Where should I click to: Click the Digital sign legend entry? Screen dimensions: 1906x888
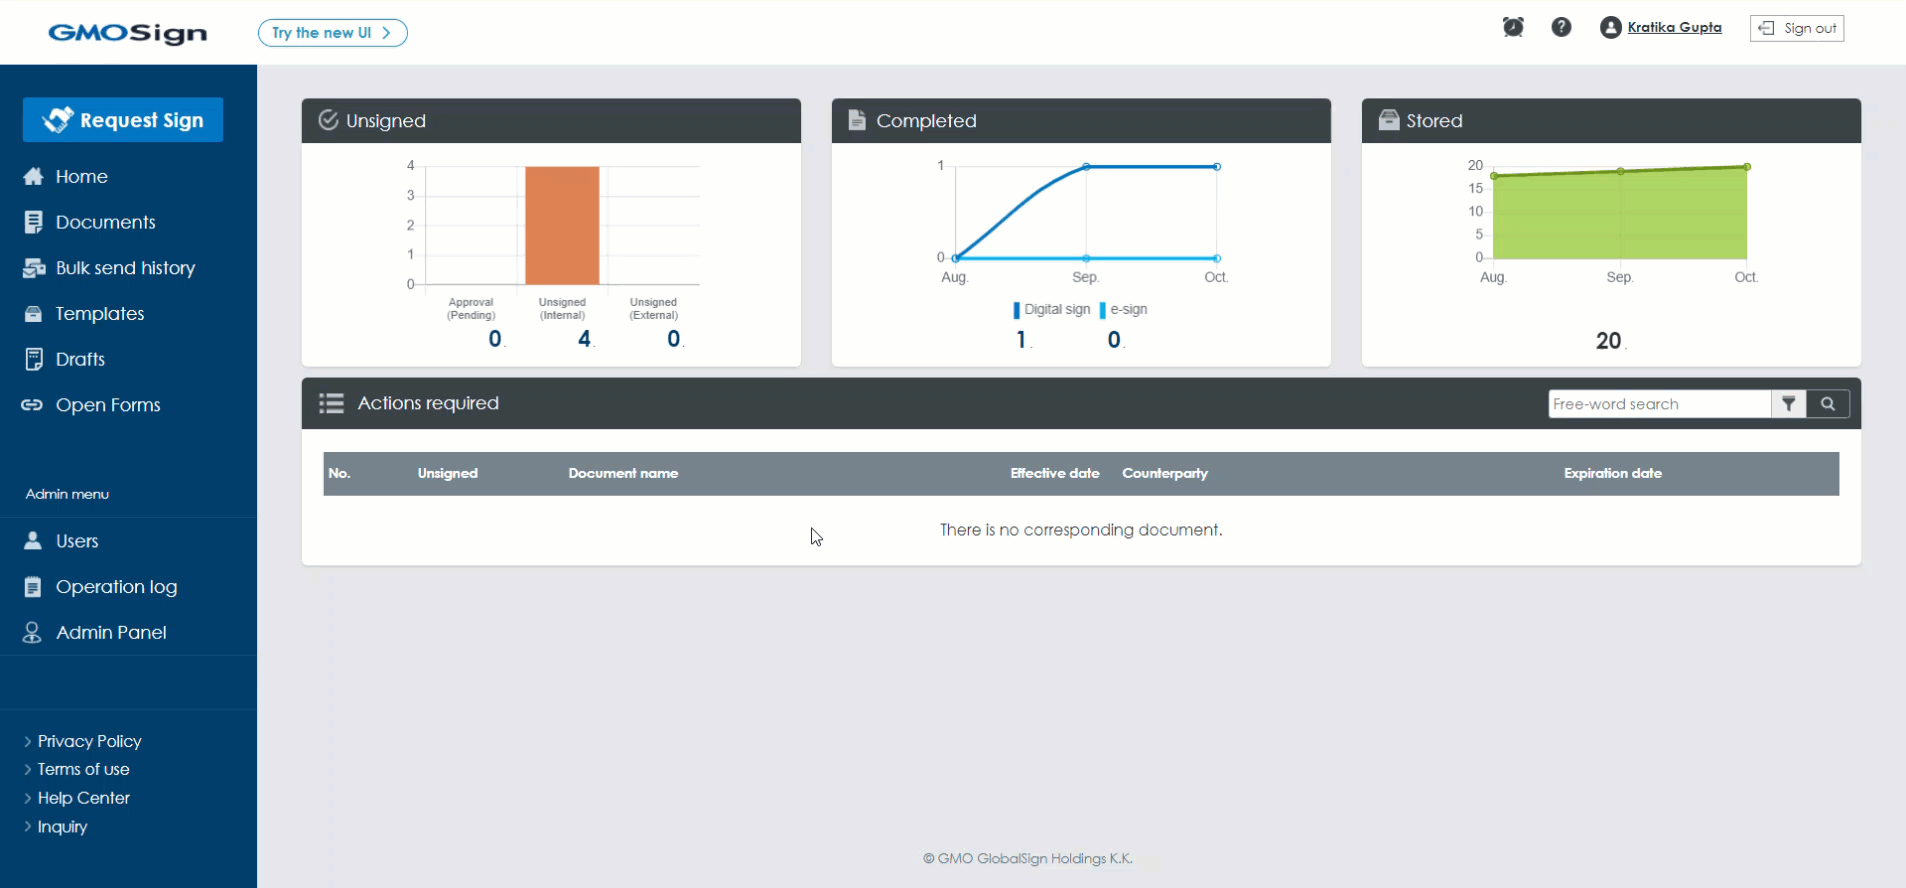pyautogui.click(x=1052, y=310)
